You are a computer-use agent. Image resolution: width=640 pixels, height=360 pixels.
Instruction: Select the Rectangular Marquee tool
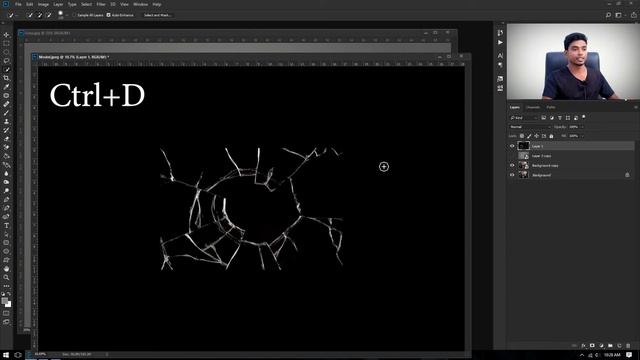[x=6, y=43]
